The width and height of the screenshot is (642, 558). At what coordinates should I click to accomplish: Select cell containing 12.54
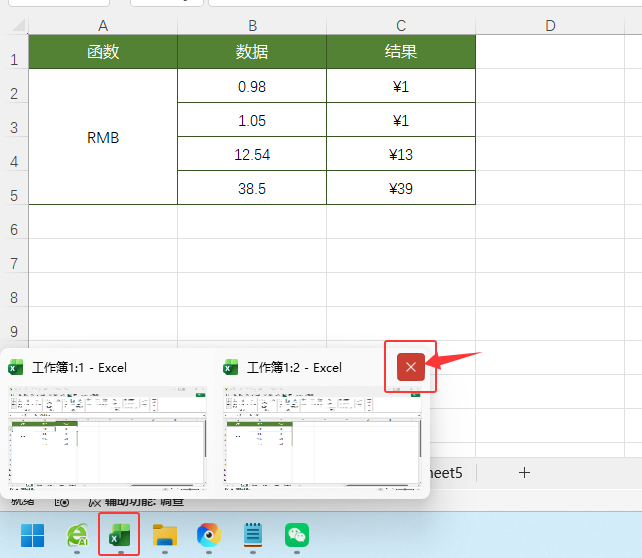click(x=252, y=154)
